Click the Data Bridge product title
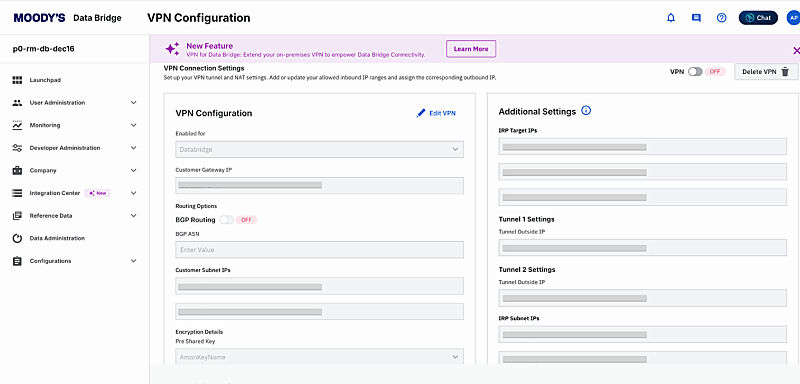Viewport: 800px width, 384px height. pyautogui.click(x=97, y=18)
